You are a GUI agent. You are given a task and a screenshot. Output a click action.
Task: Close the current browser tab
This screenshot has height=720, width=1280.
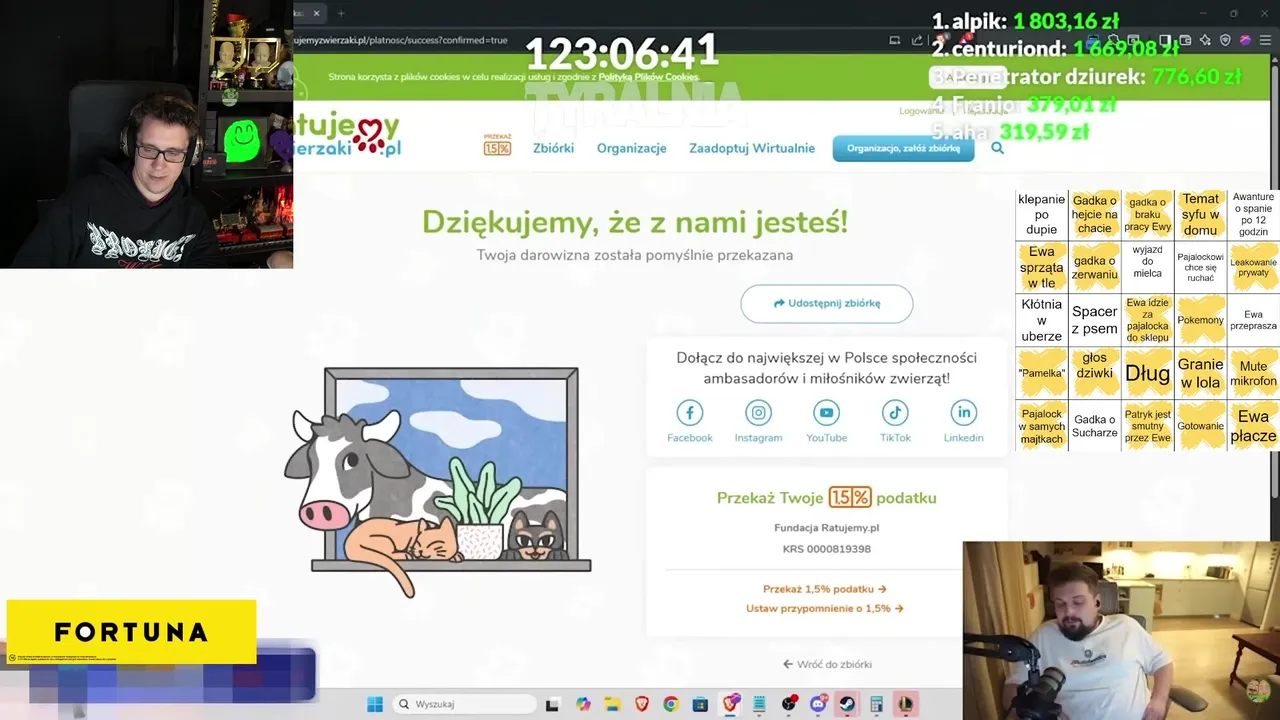pos(316,13)
